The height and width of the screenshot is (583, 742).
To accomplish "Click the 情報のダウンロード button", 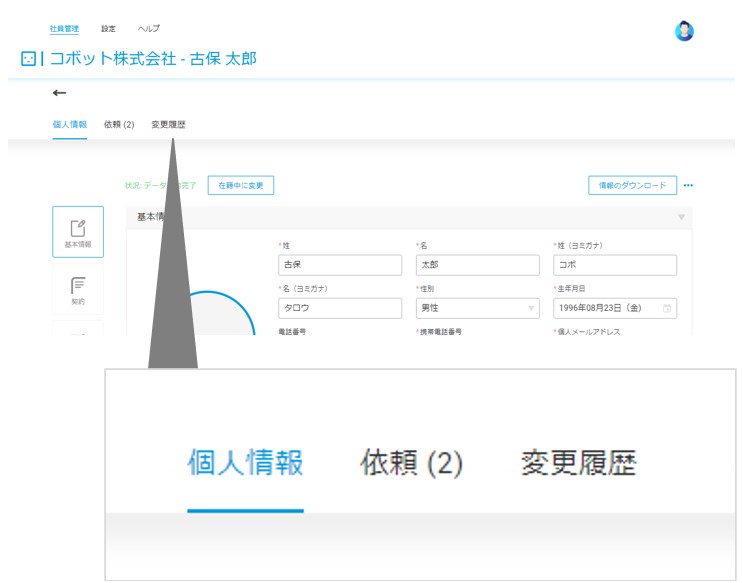I will coord(632,186).
